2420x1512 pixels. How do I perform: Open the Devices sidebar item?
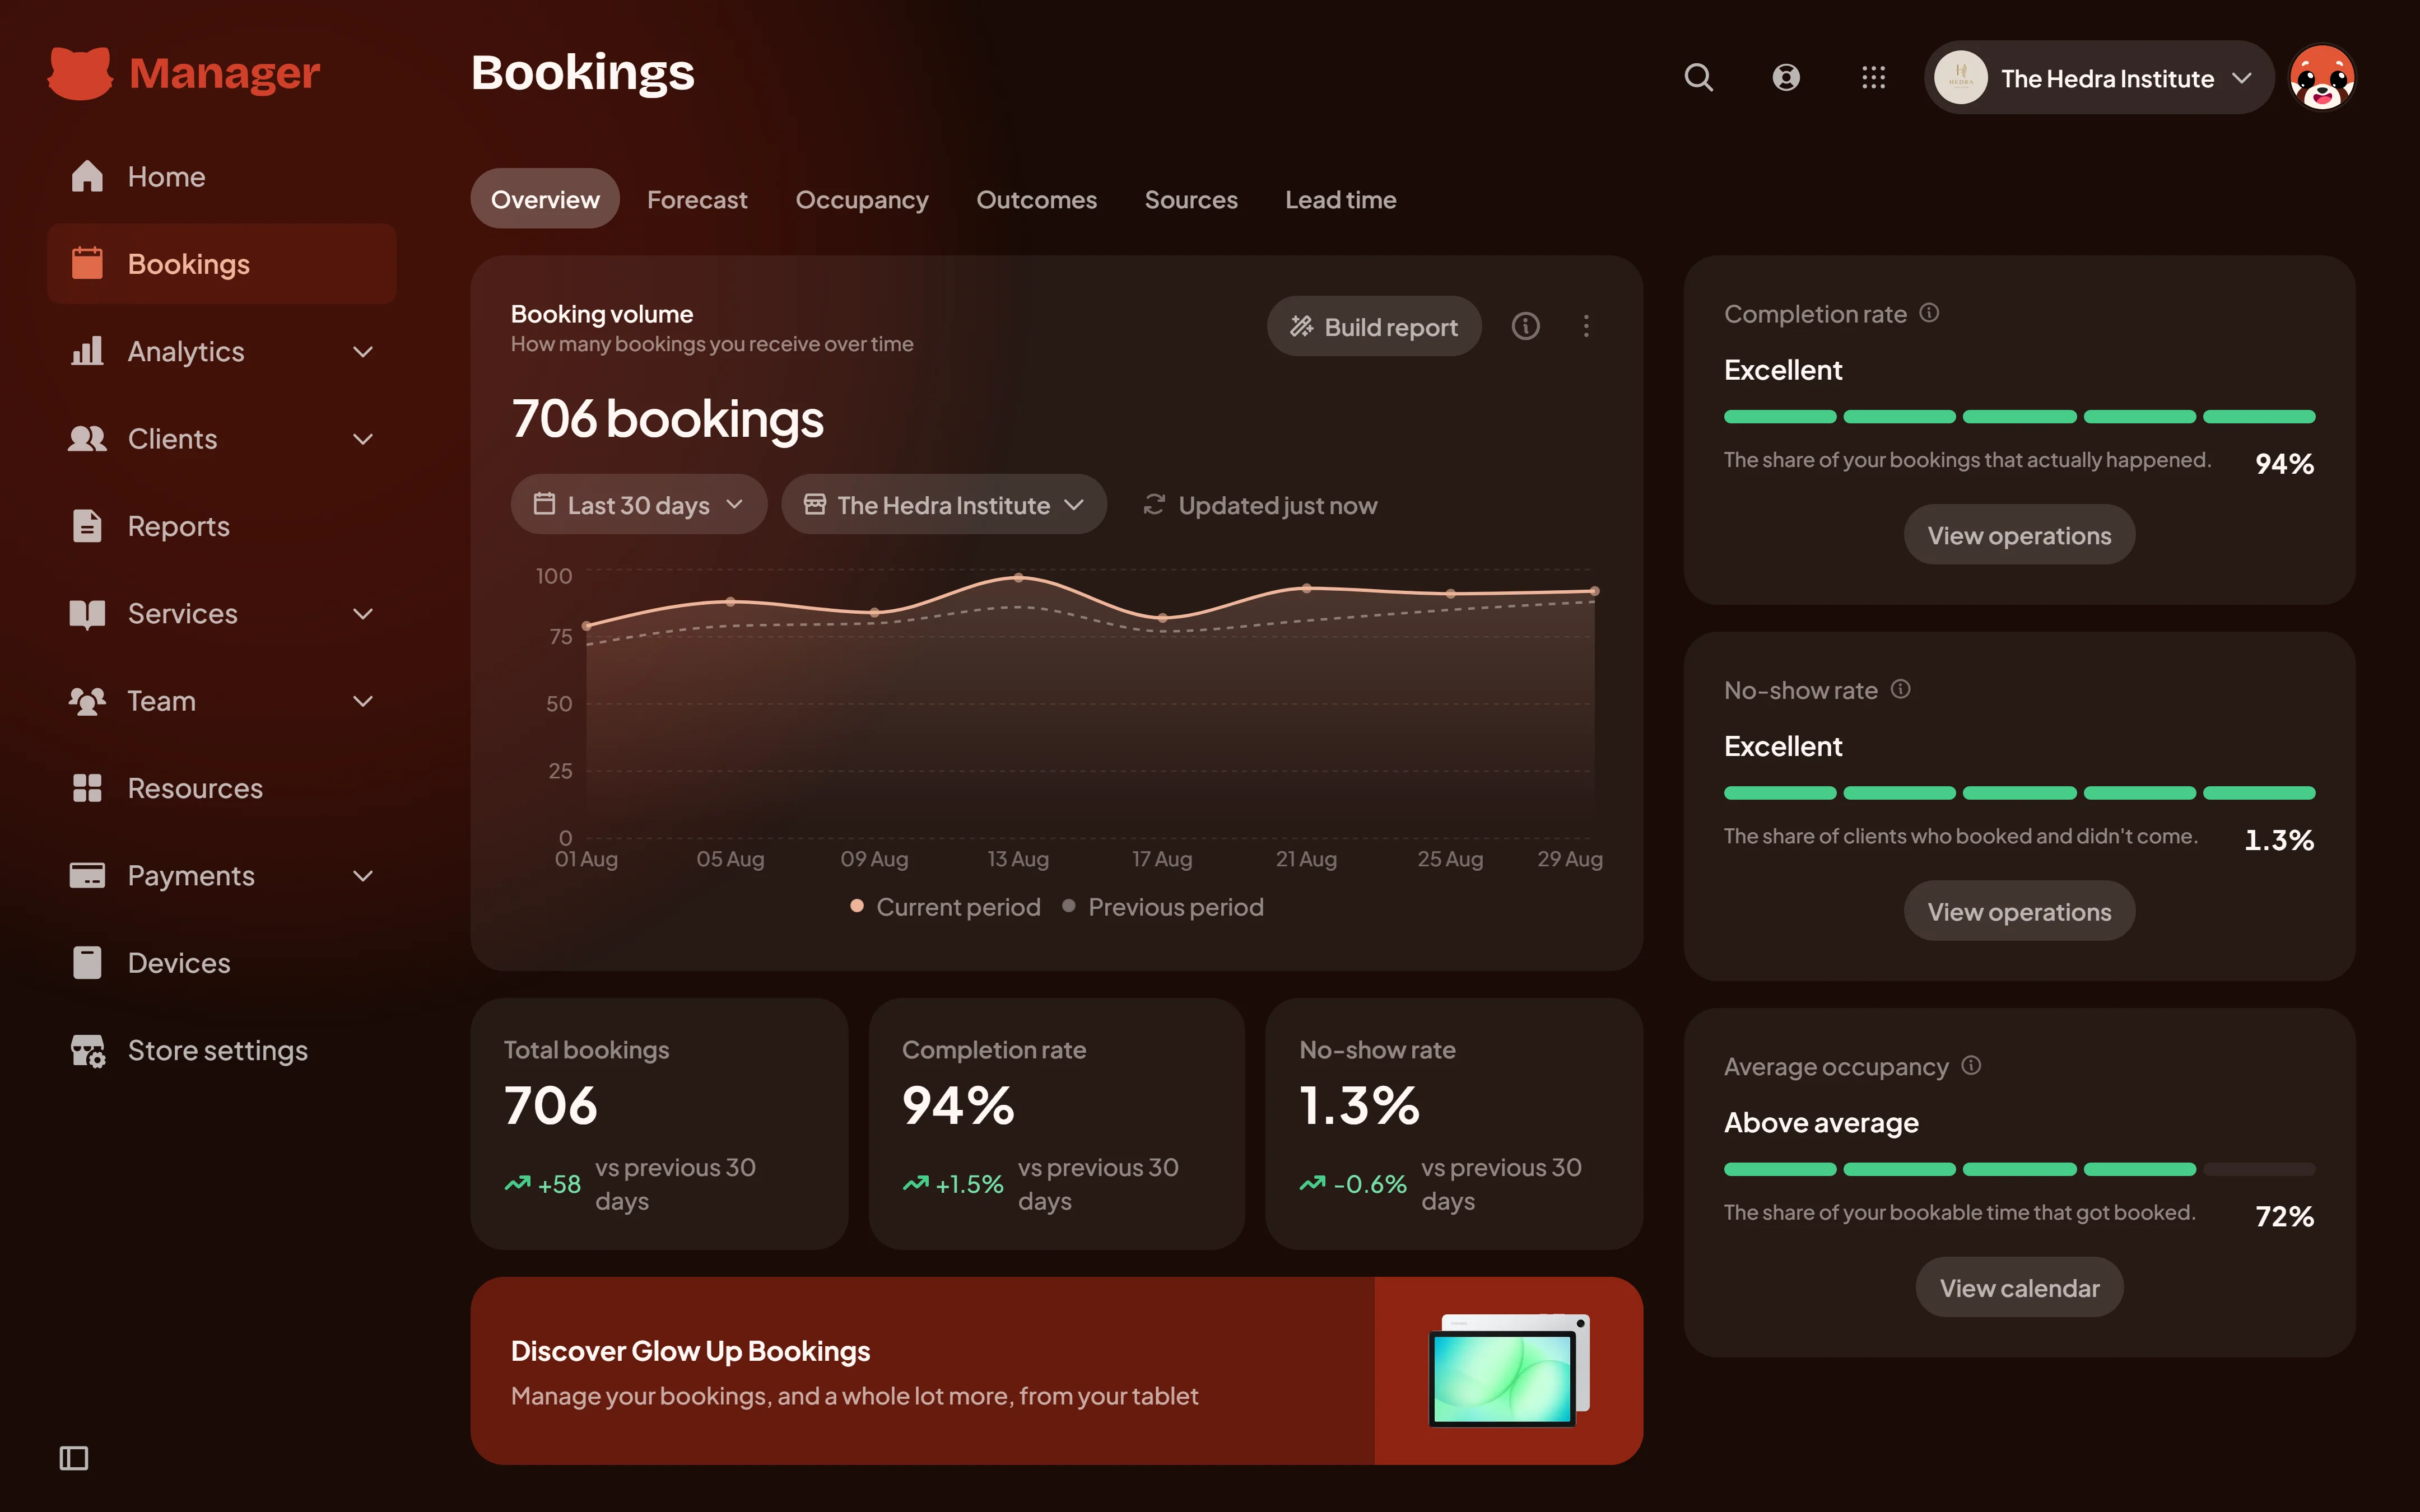point(222,962)
